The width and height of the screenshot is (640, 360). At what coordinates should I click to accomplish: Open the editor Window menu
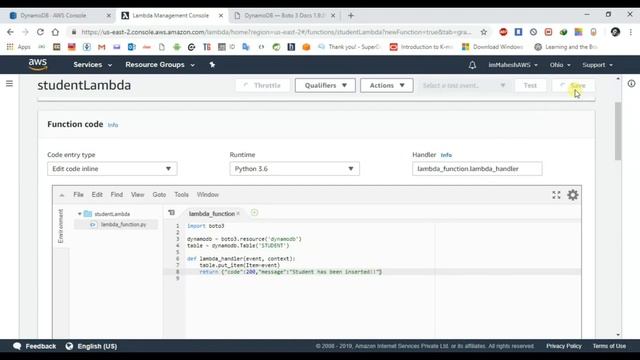(208, 195)
